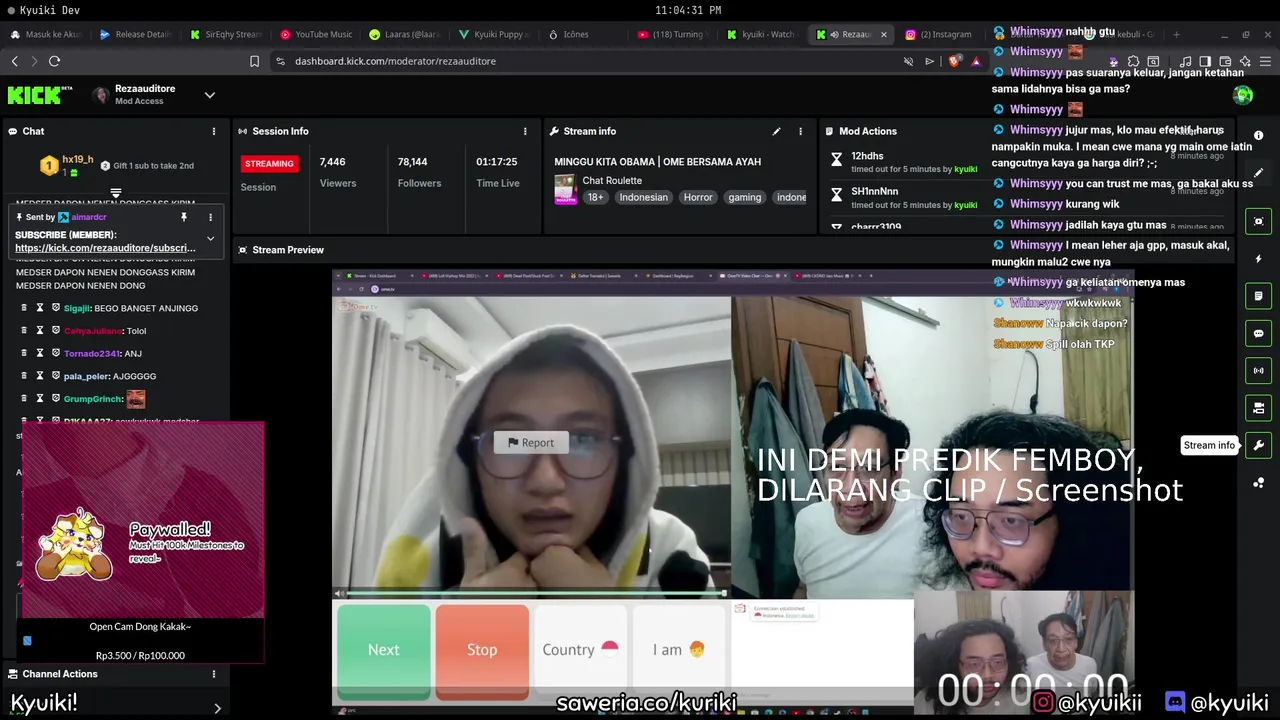Open the Session Info panel options menu
The height and width of the screenshot is (720, 1280).
tap(525, 131)
